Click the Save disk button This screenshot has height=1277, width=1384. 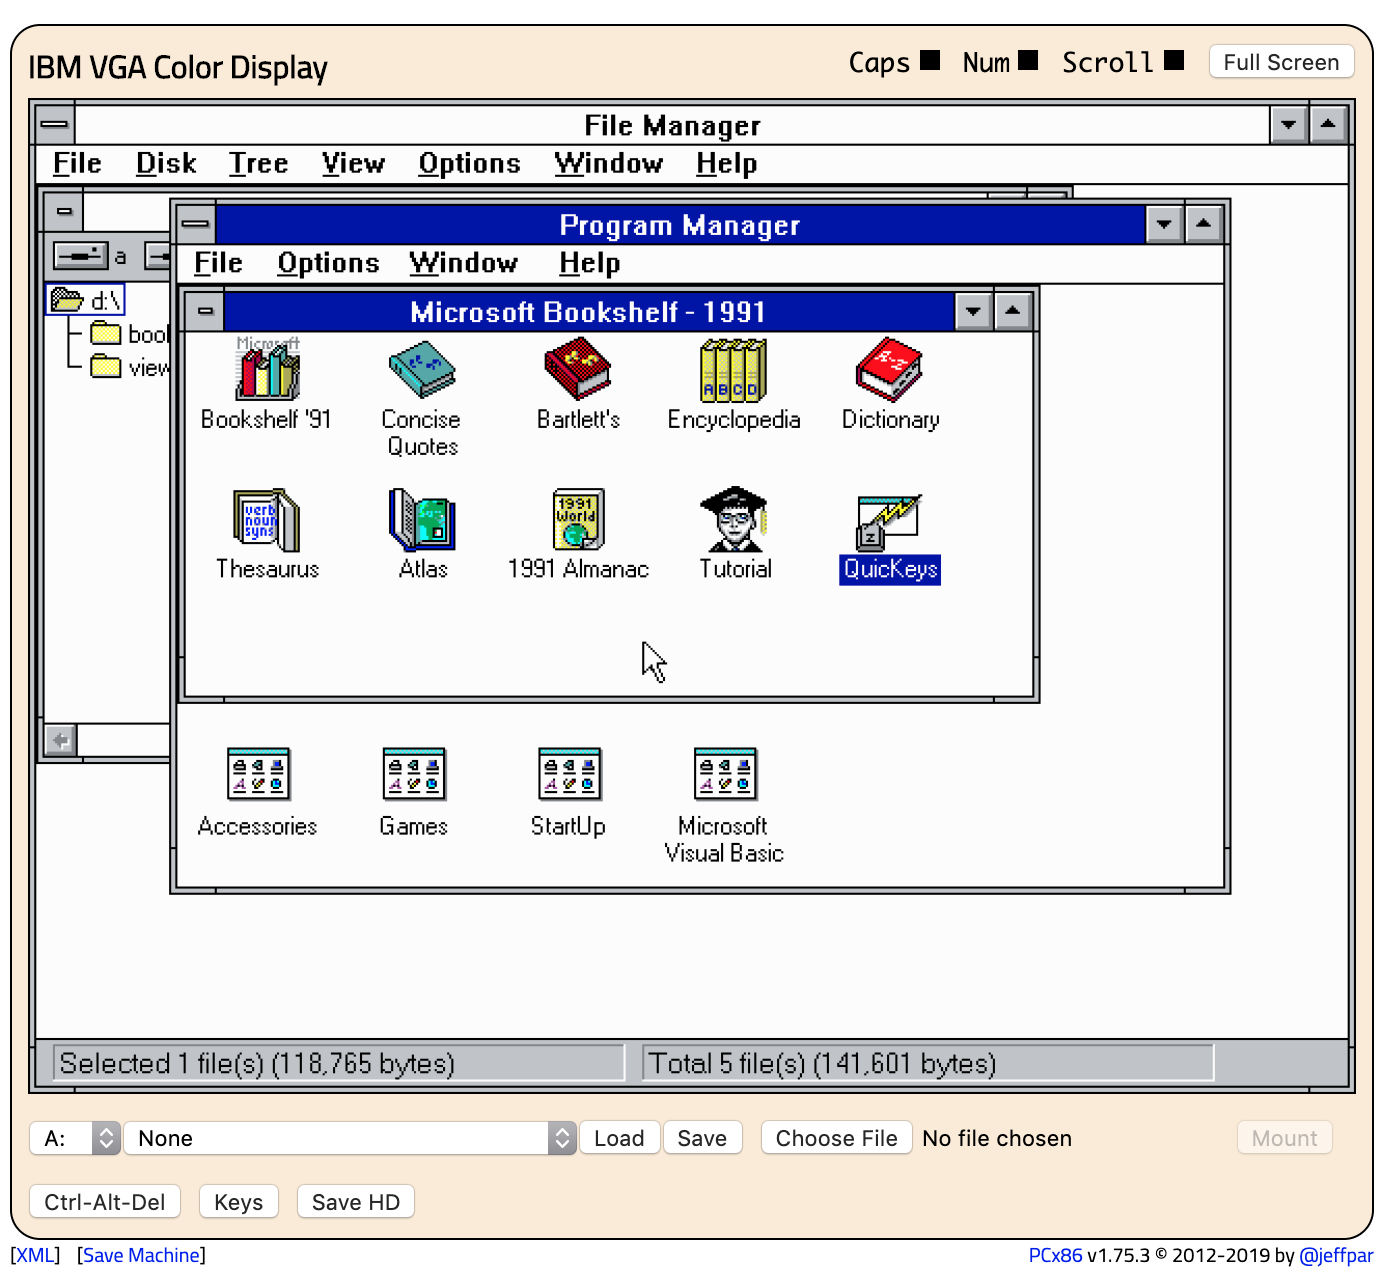702,1138
